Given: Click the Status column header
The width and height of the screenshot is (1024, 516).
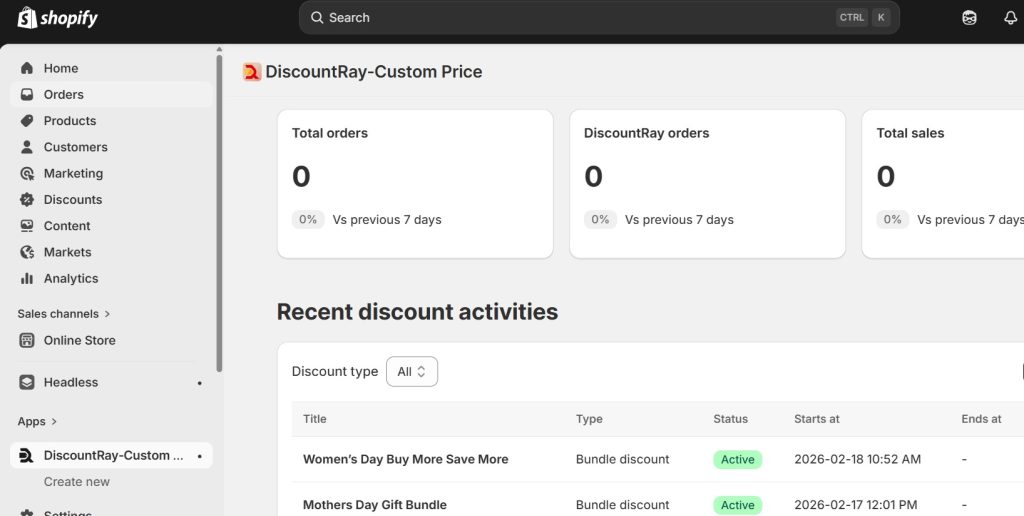Looking at the screenshot, I should coord(731,419).
